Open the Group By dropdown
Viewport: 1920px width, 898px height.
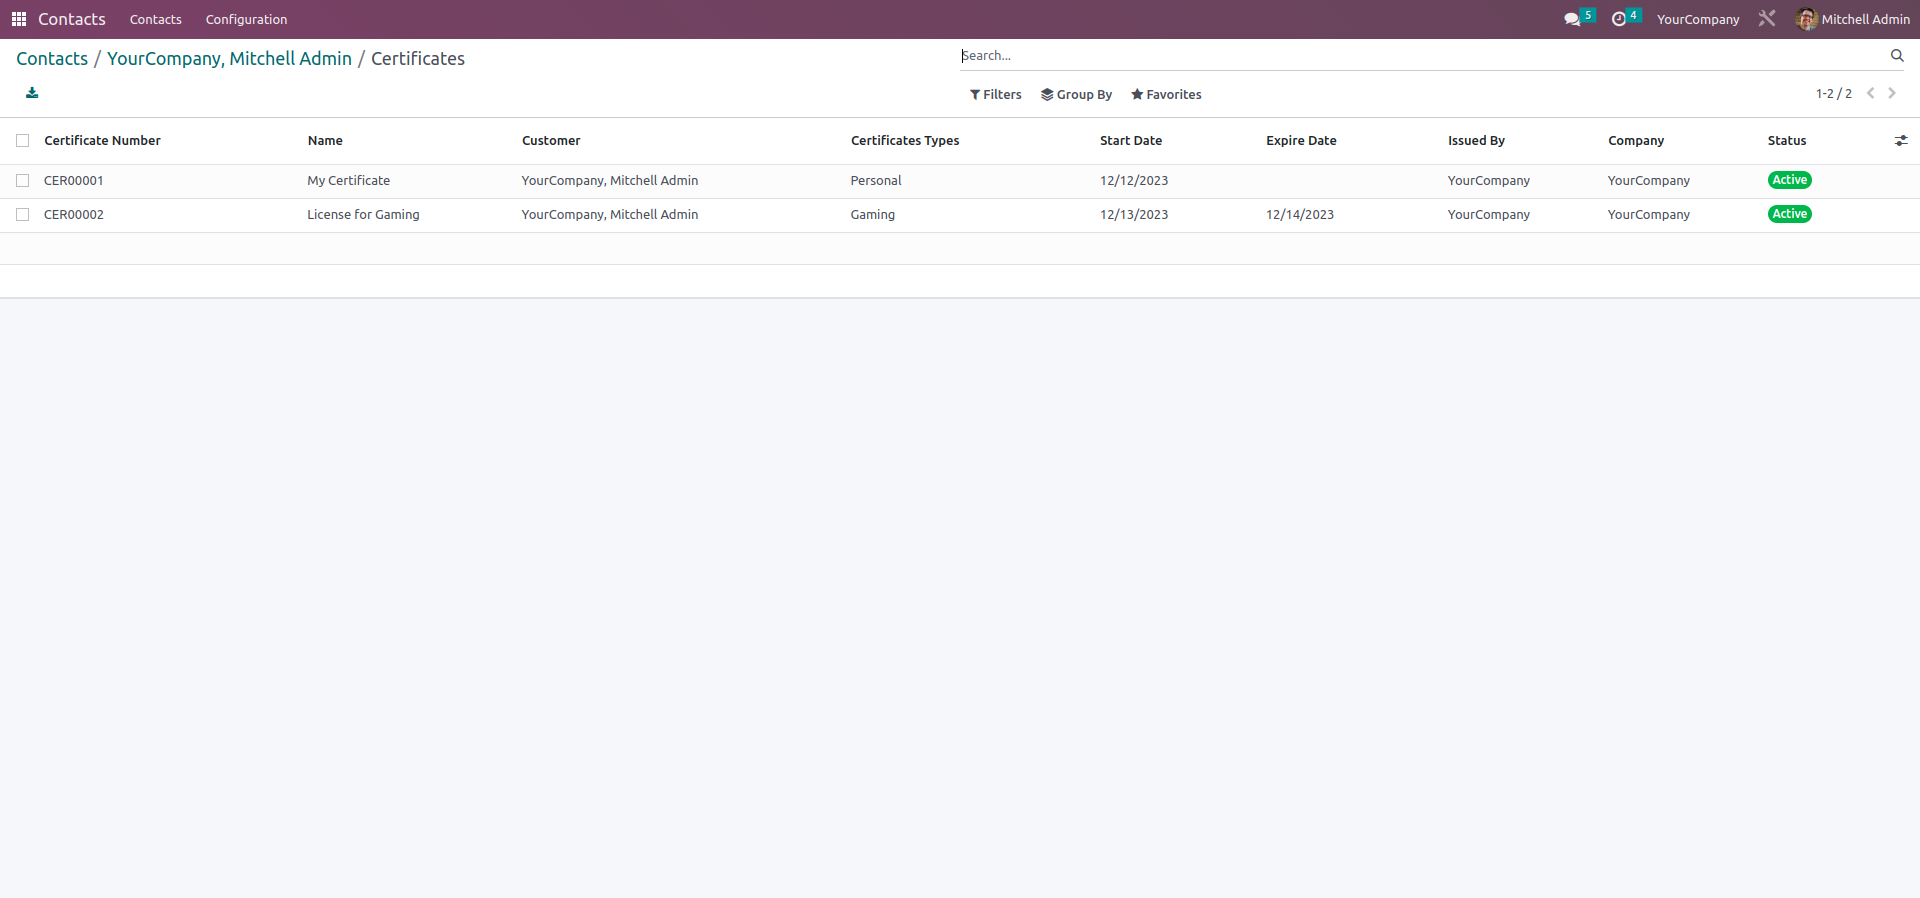[x=1076, y=95]
